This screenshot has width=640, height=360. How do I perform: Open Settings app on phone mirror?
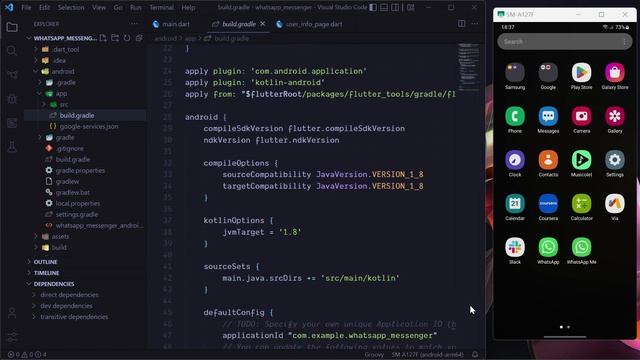[615, 164]
